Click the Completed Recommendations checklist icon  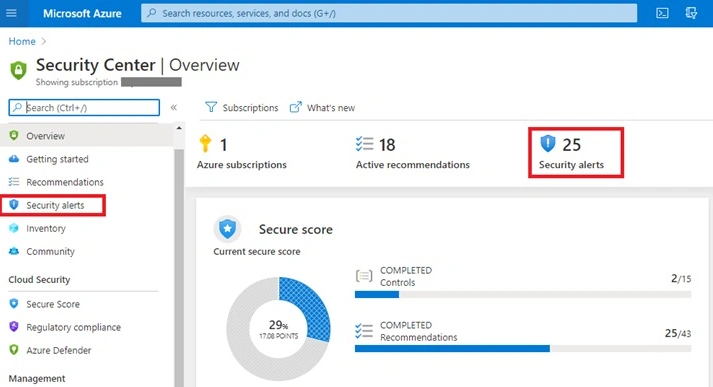pos(364,331)
